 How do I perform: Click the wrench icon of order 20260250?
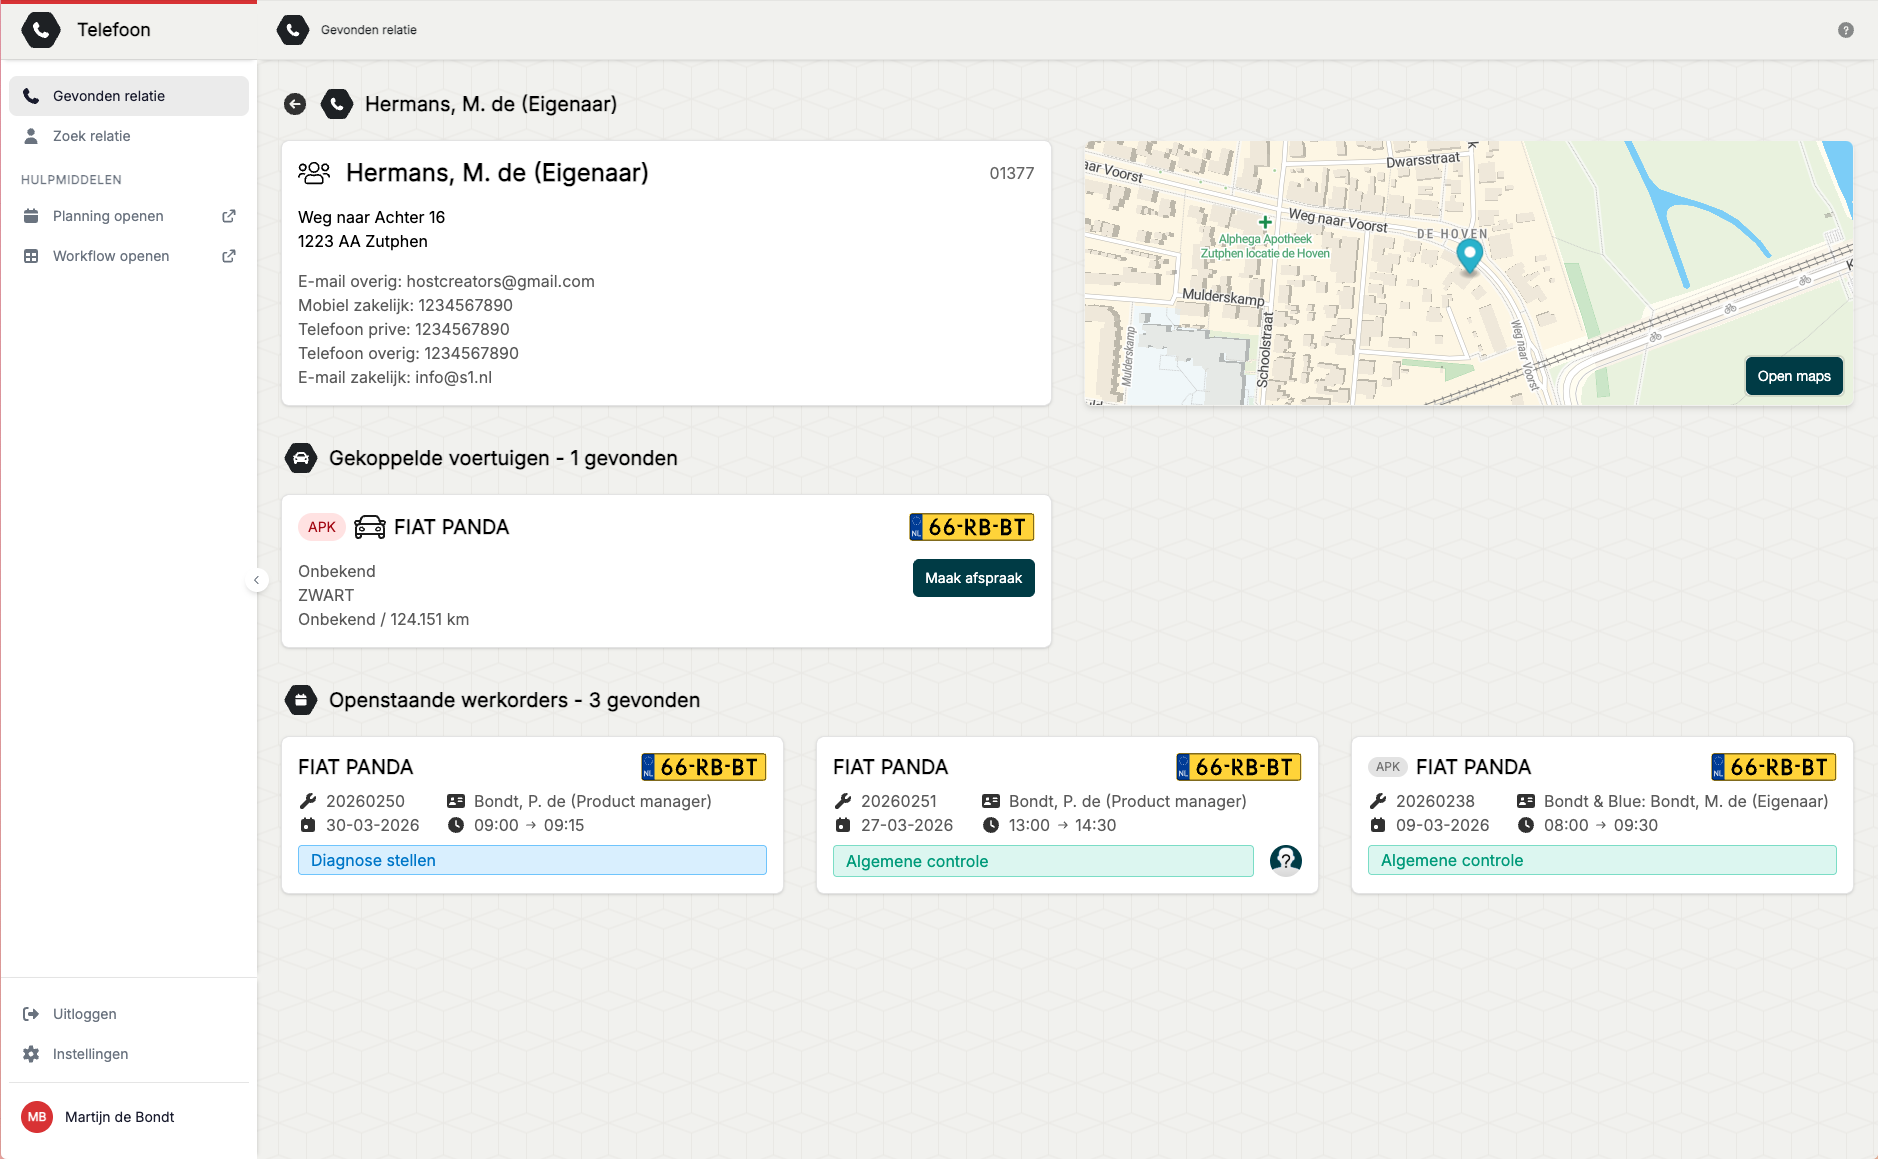tap(308, 801)
